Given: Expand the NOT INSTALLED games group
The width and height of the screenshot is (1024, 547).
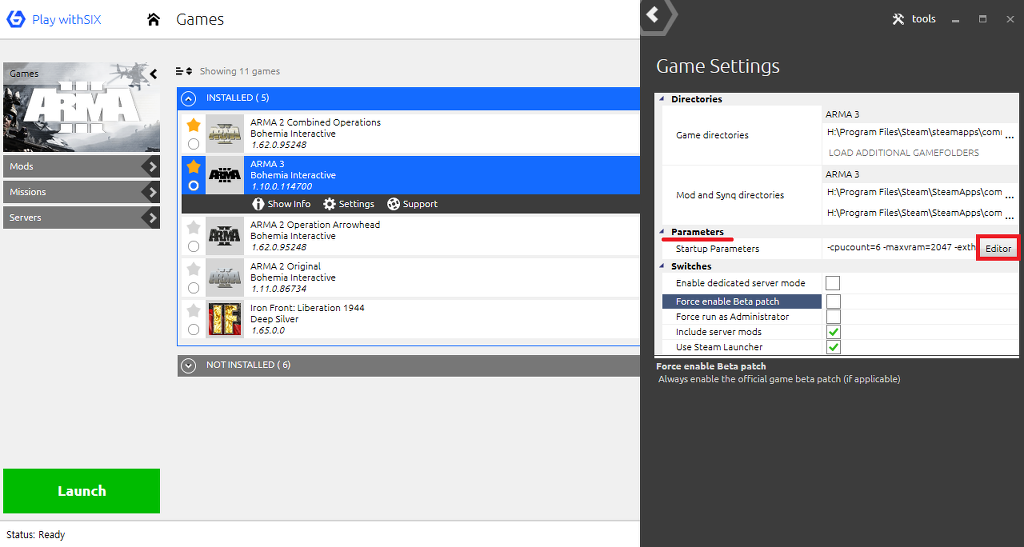Looking at the screenshot, I should click(x=189, y=366).
